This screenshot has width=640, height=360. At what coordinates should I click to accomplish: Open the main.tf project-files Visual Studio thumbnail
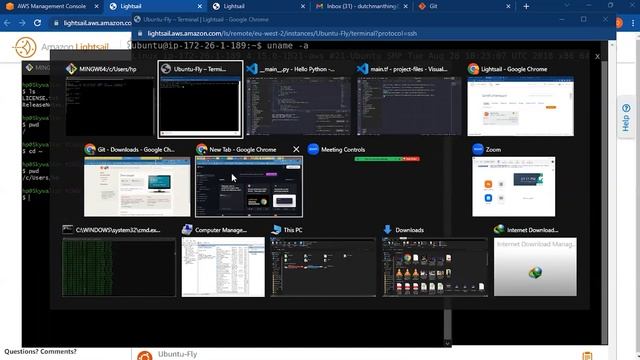click(409, 106)
